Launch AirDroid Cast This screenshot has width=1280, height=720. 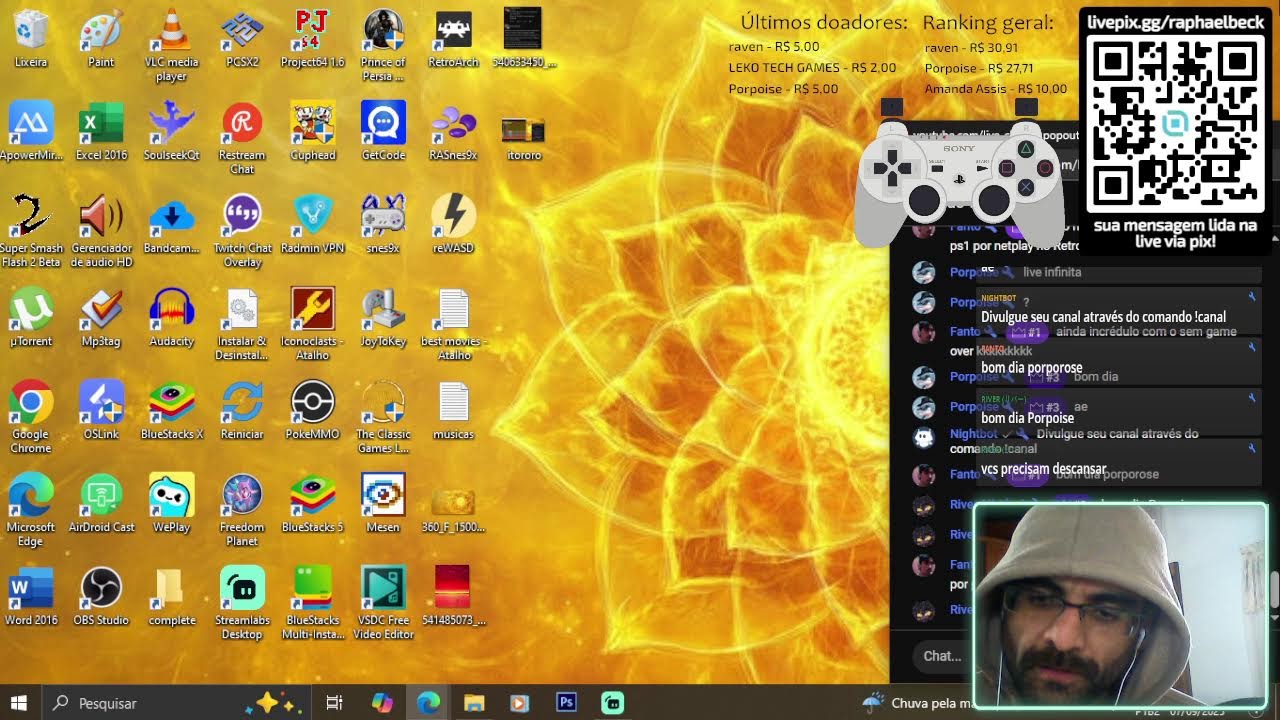pos(101,504)
